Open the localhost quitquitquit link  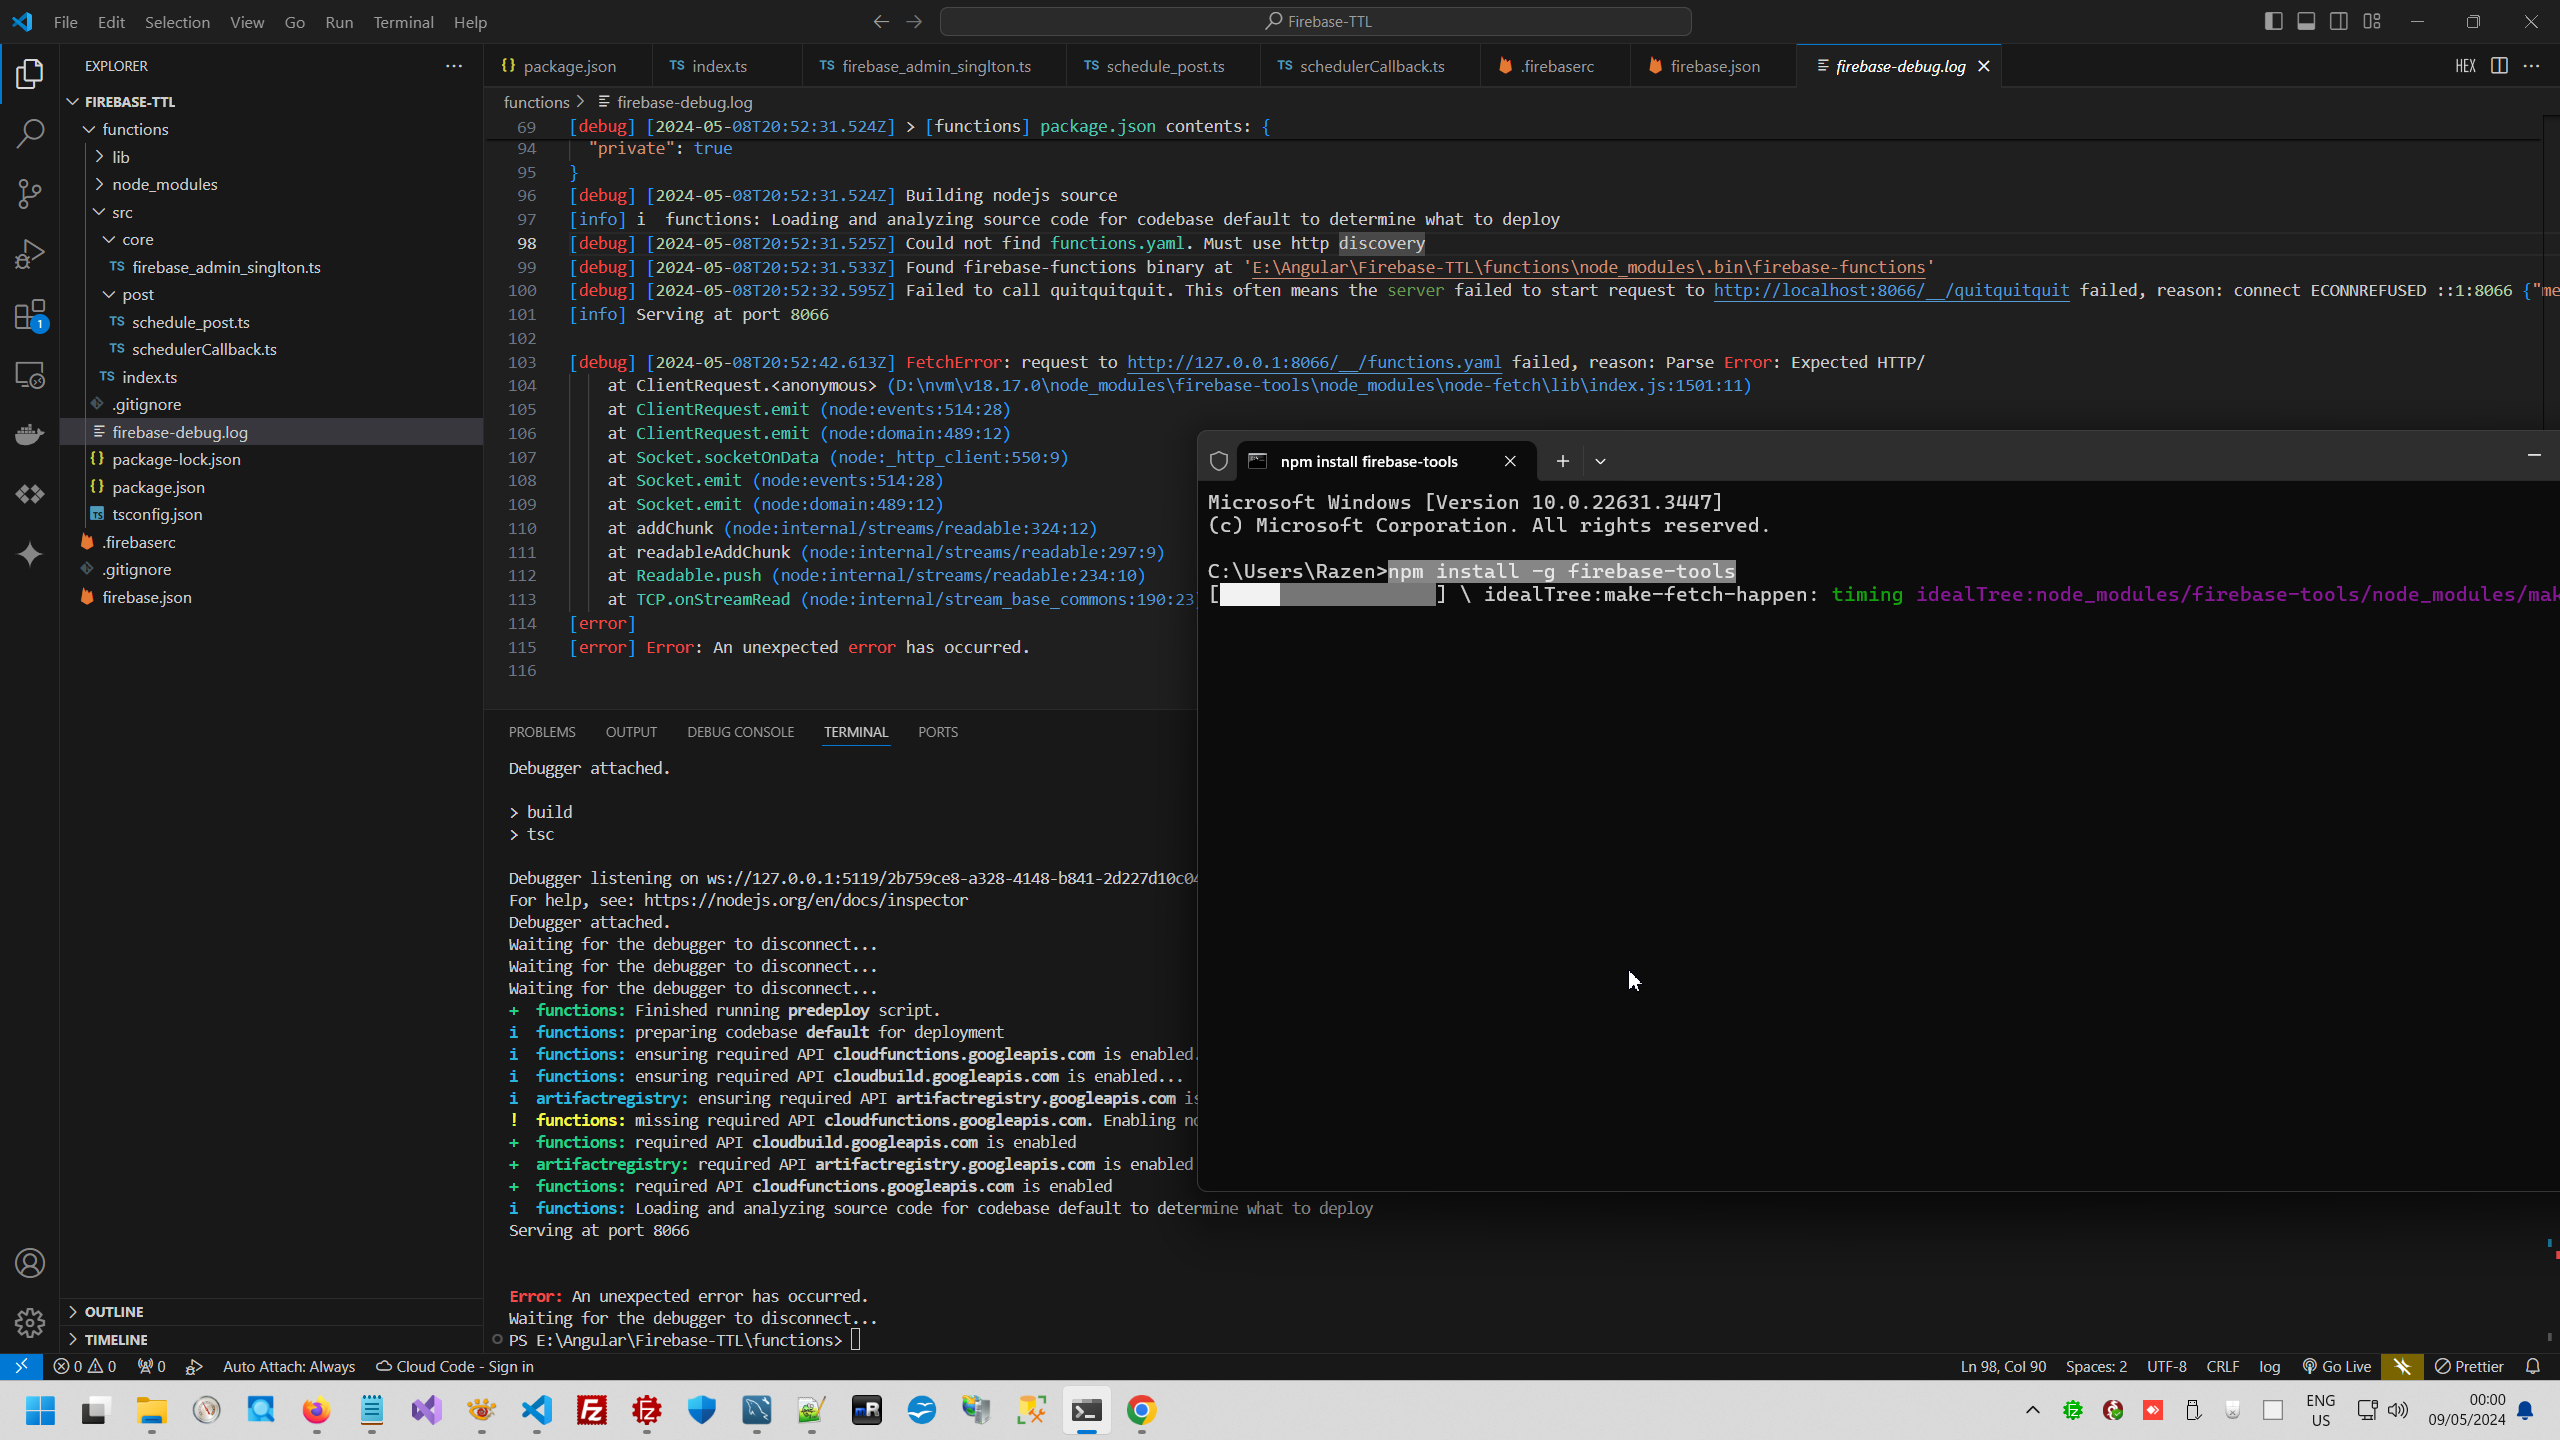(x=1890, y=290)
